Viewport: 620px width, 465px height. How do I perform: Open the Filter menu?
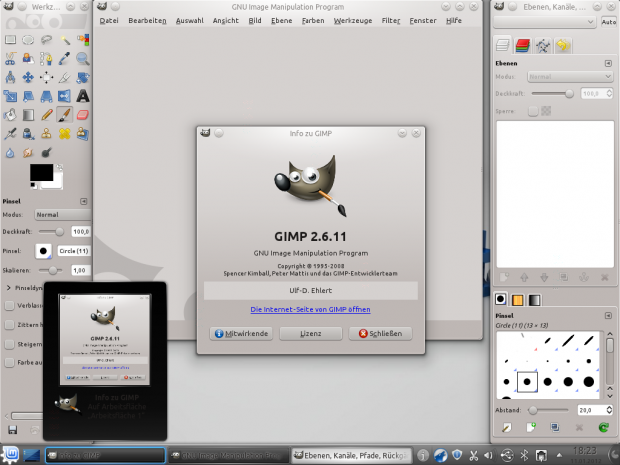point(391,21)
